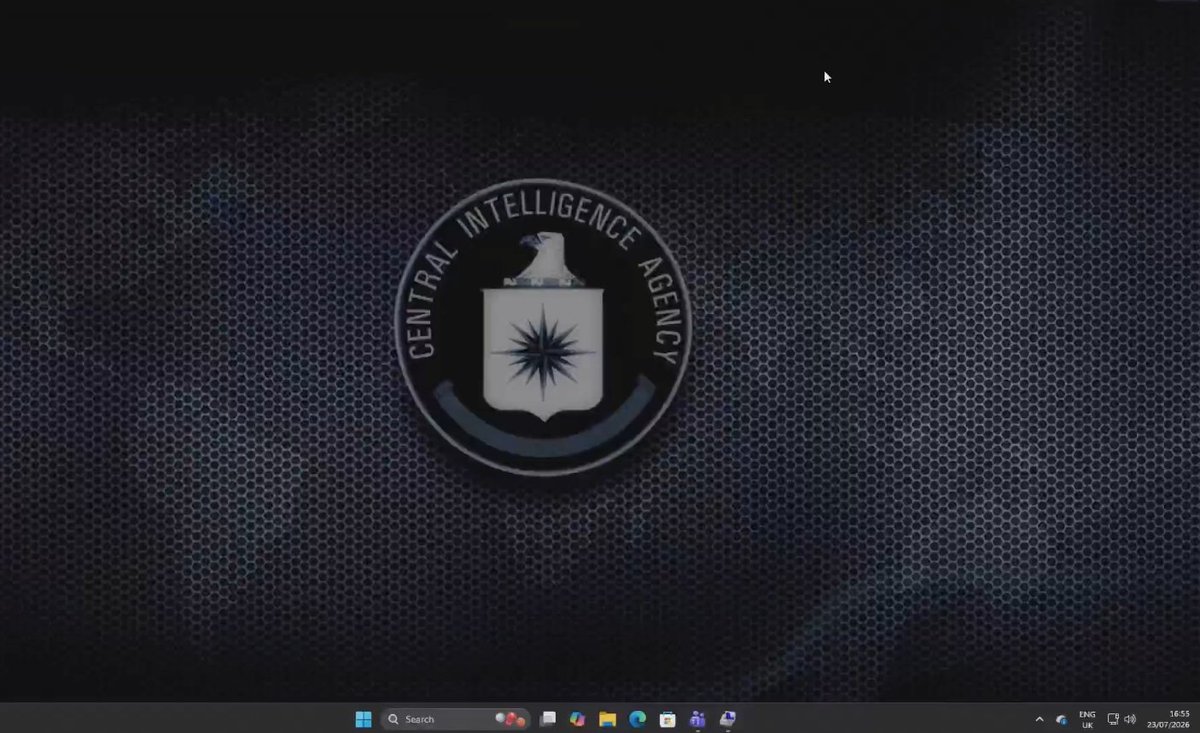1200x733 pixels.
Task: Open the ENG UK language switcher
Action: click(x=1087, y=719)
